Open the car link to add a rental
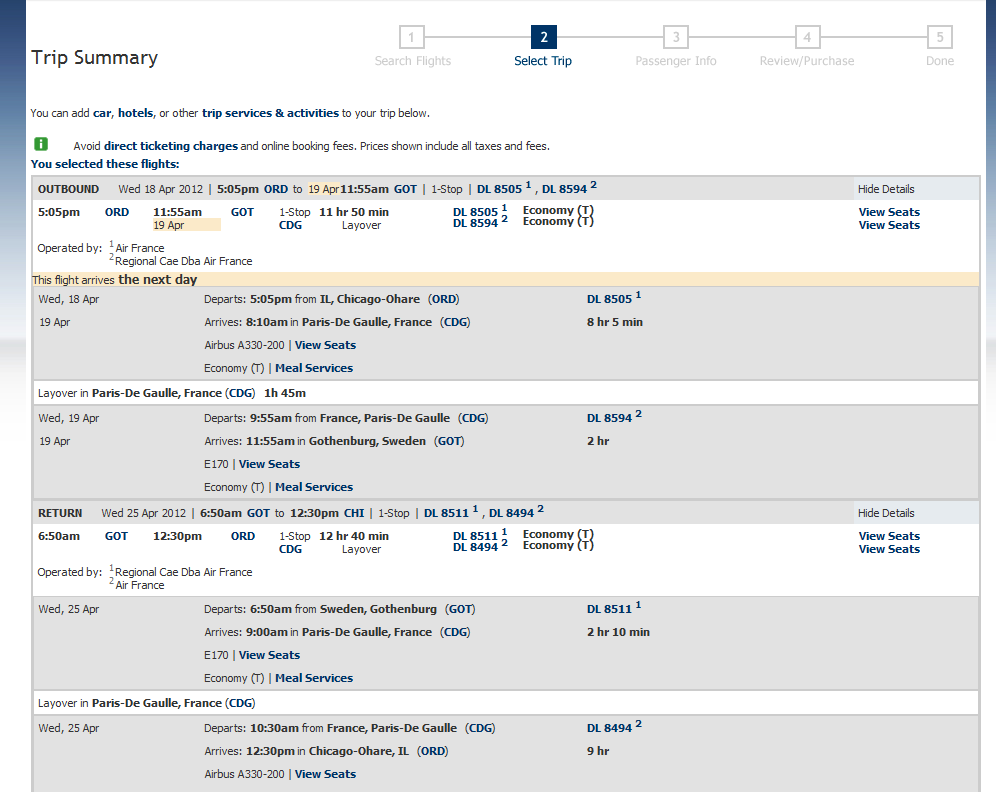This screenshot has width=996, height=792. pos(102,113)
